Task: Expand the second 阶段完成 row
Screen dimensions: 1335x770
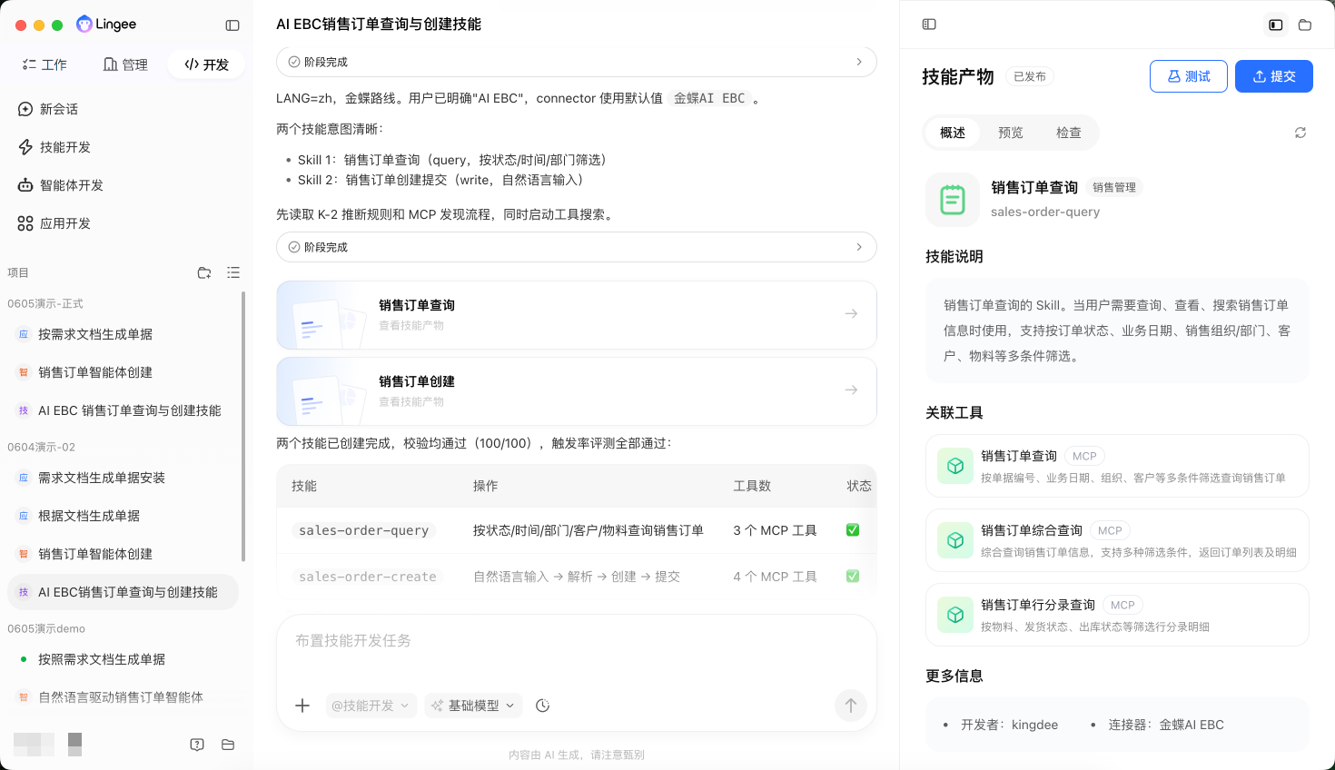Action: click(576, 247)
